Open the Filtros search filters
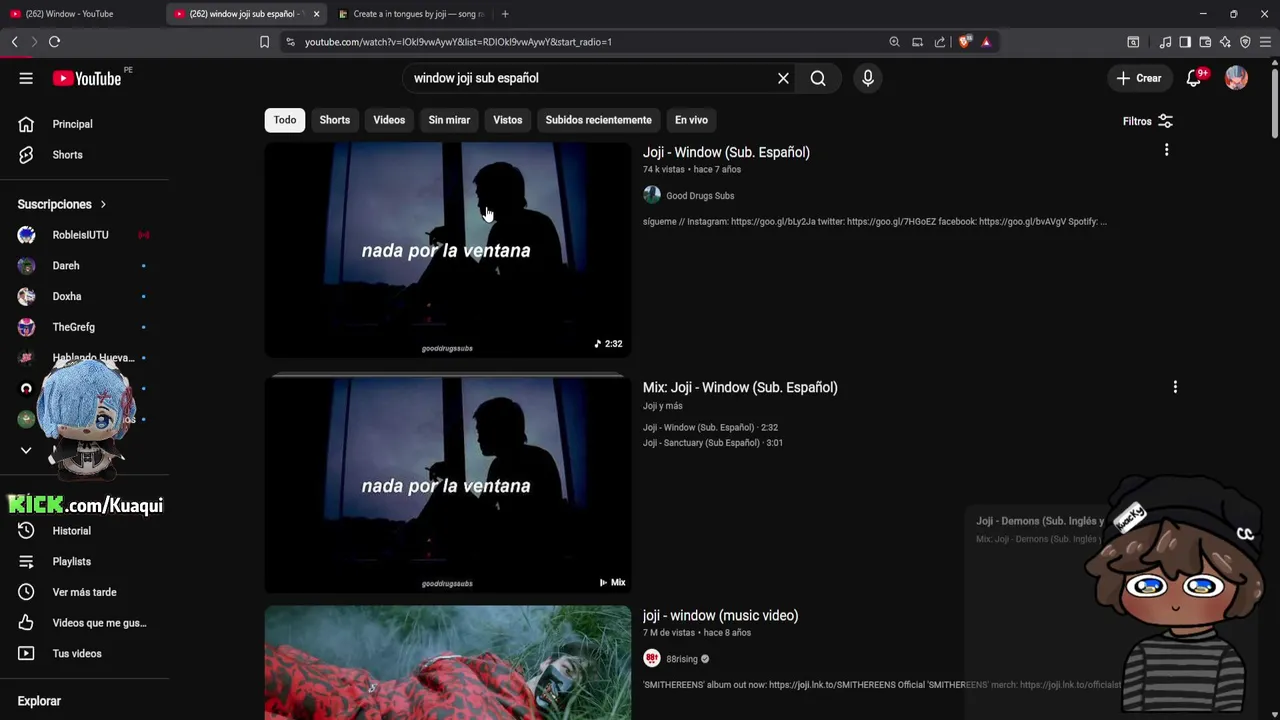1280x720 pixels. click(x=1148, y=121)
